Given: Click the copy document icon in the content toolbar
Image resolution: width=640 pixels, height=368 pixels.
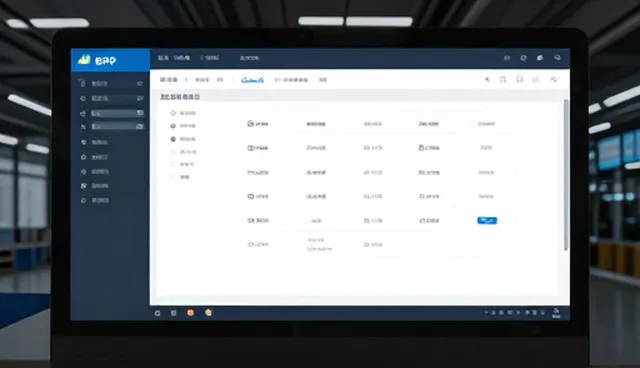Looking at the screenshot, I should (503, 80).
